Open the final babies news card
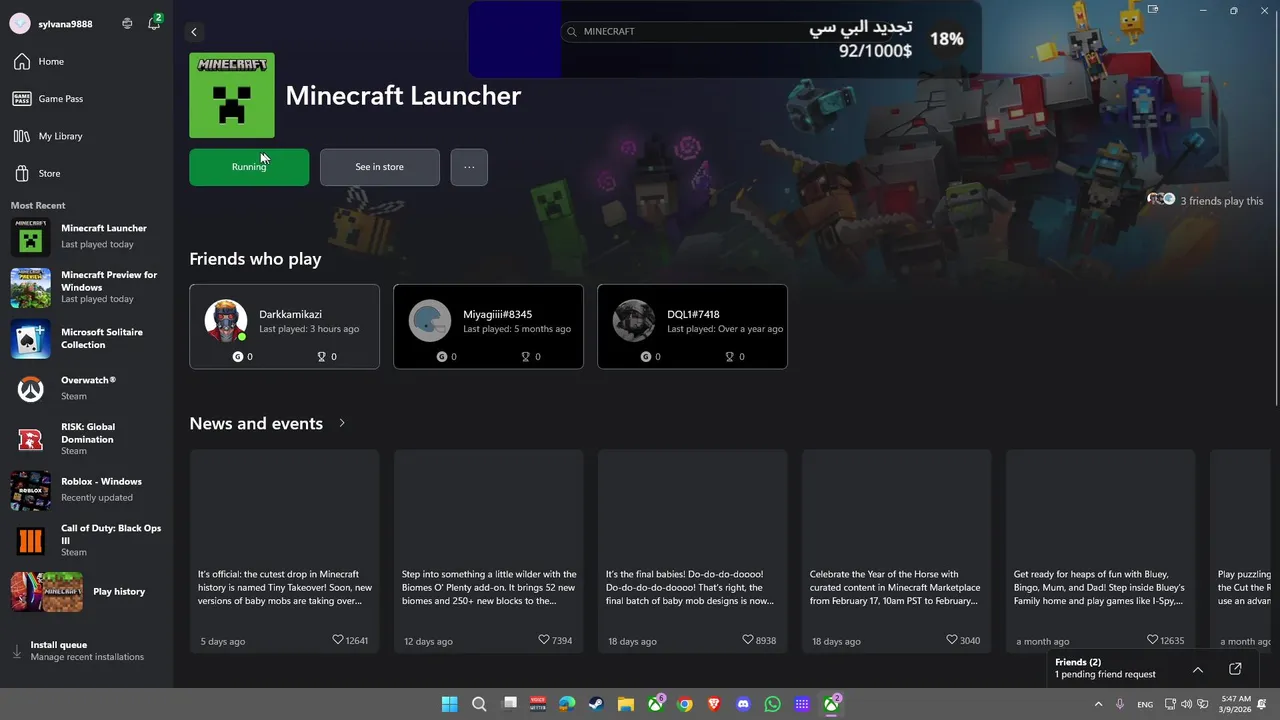The height and width of the screenshot is (720, 1280). 693,551
